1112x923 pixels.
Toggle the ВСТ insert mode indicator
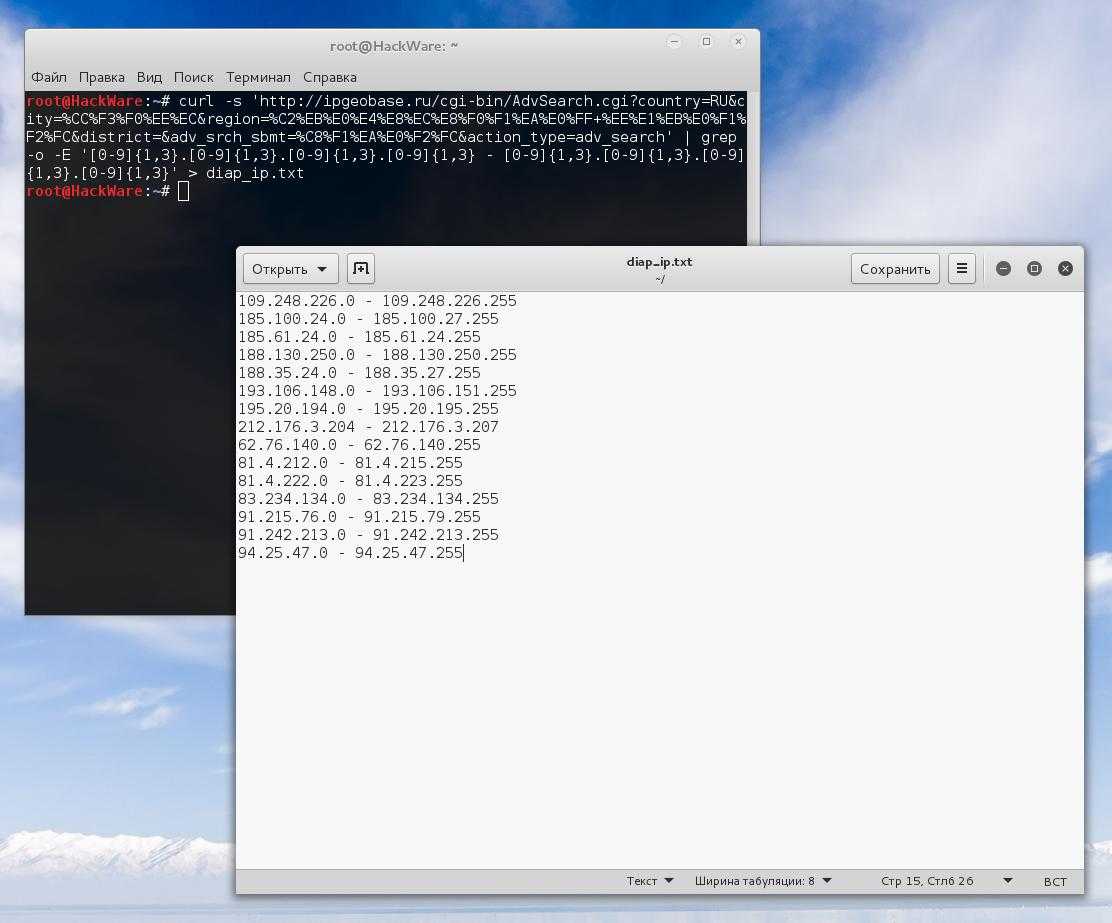(1054, 881)
